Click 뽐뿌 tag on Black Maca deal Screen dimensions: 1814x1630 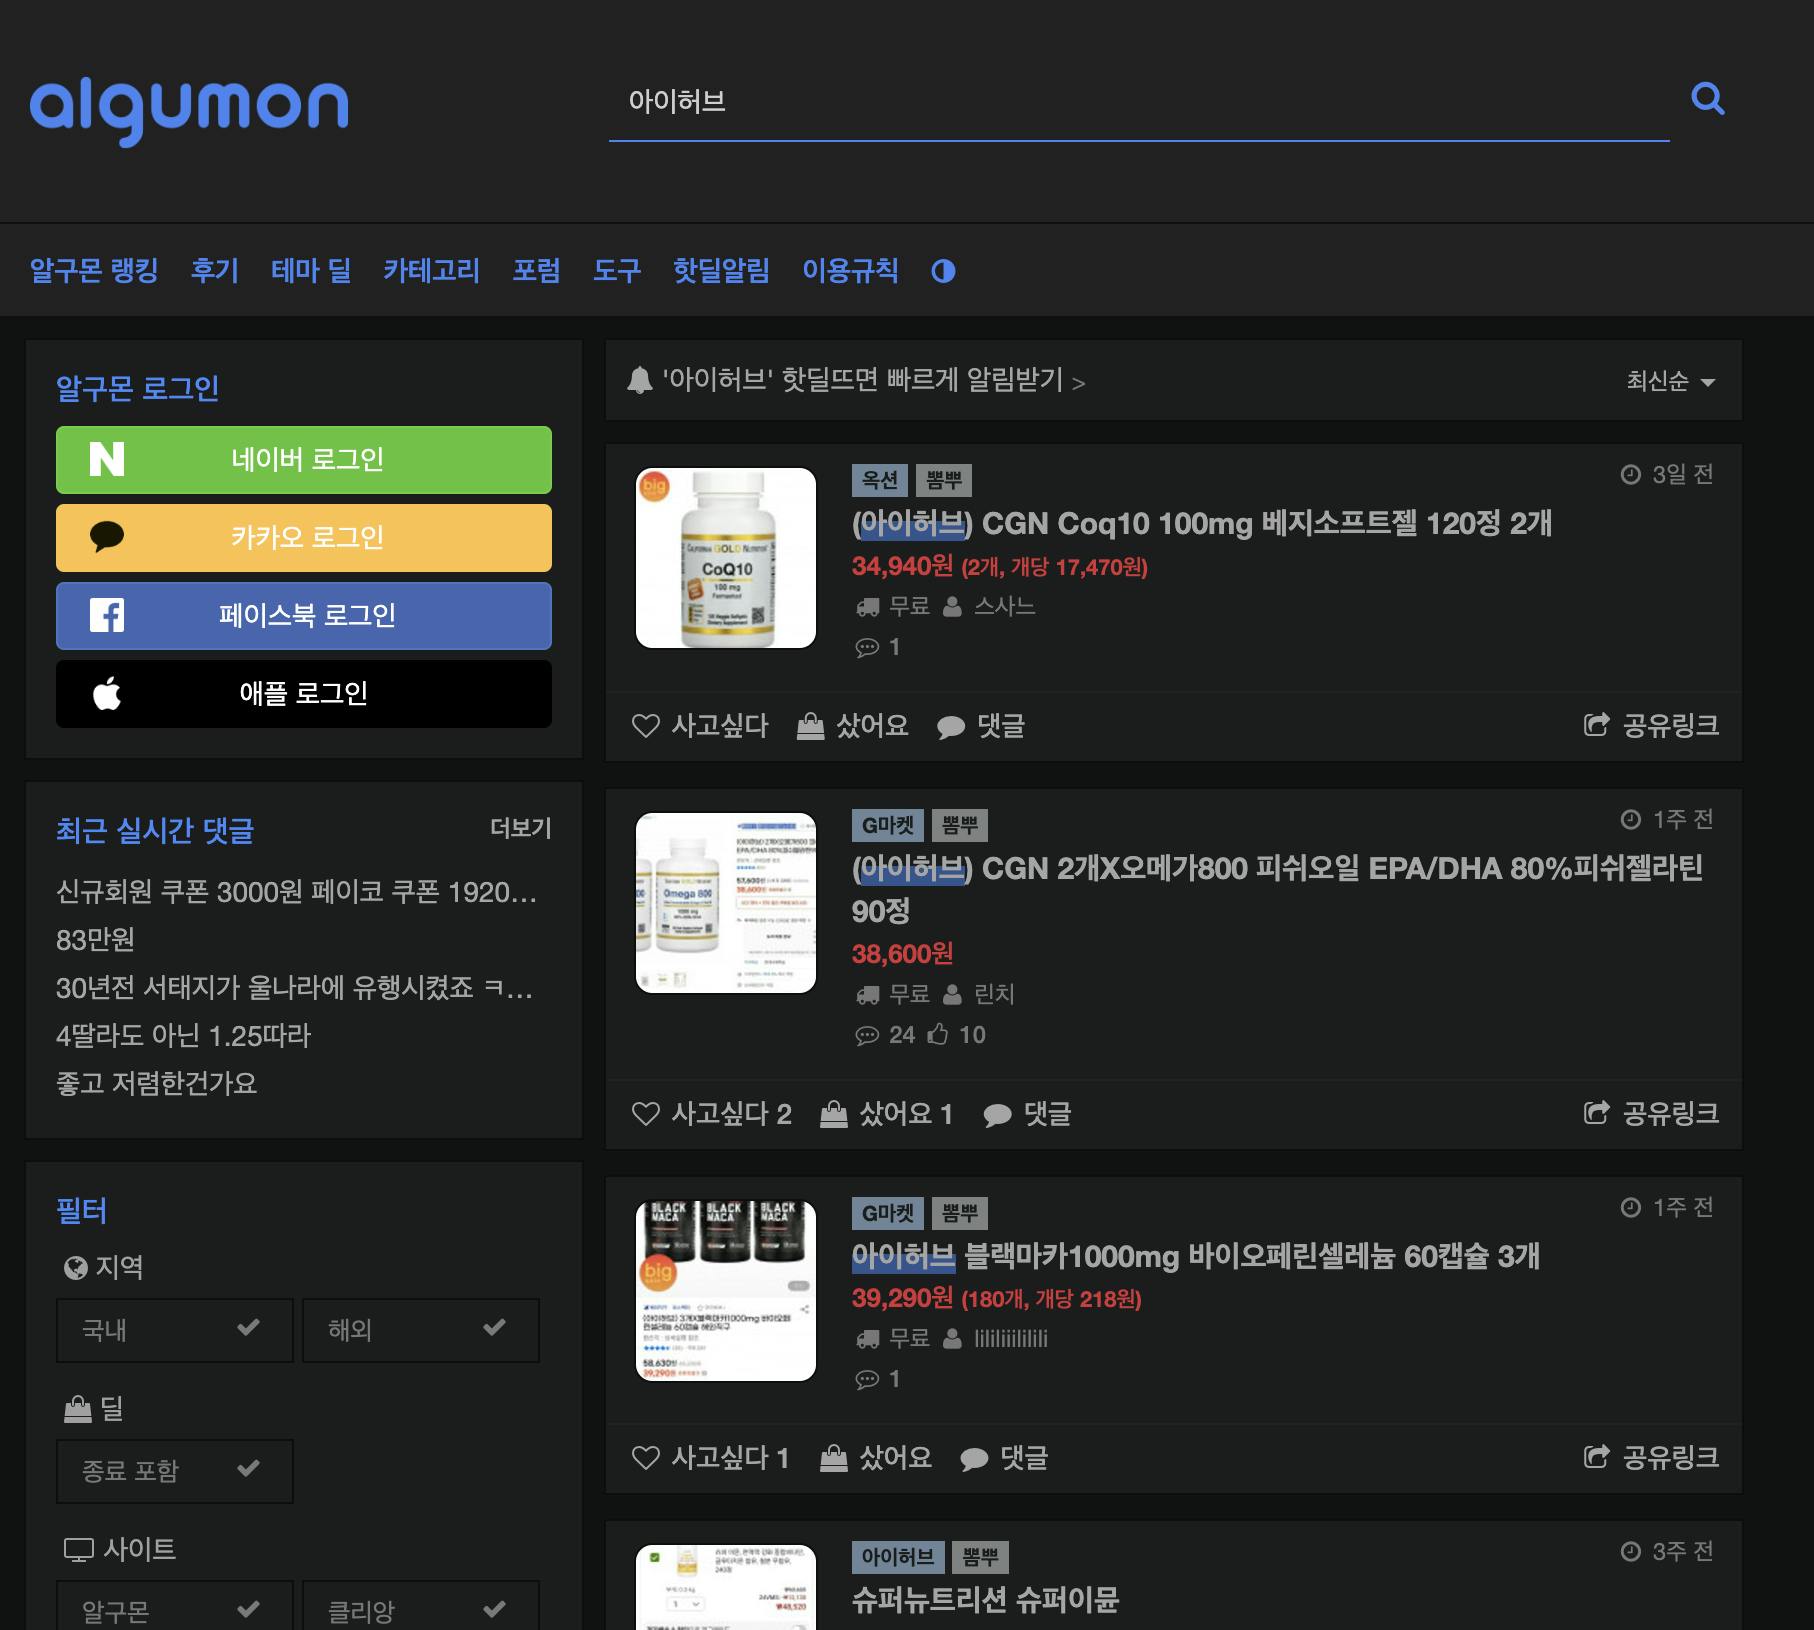point(960,1214)
